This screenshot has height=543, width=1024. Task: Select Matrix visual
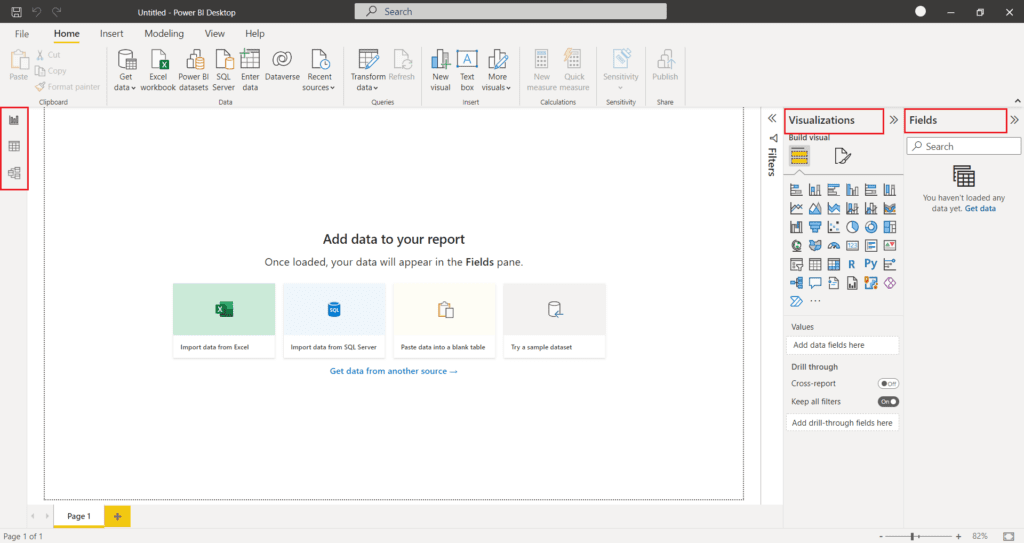point(833,265)
